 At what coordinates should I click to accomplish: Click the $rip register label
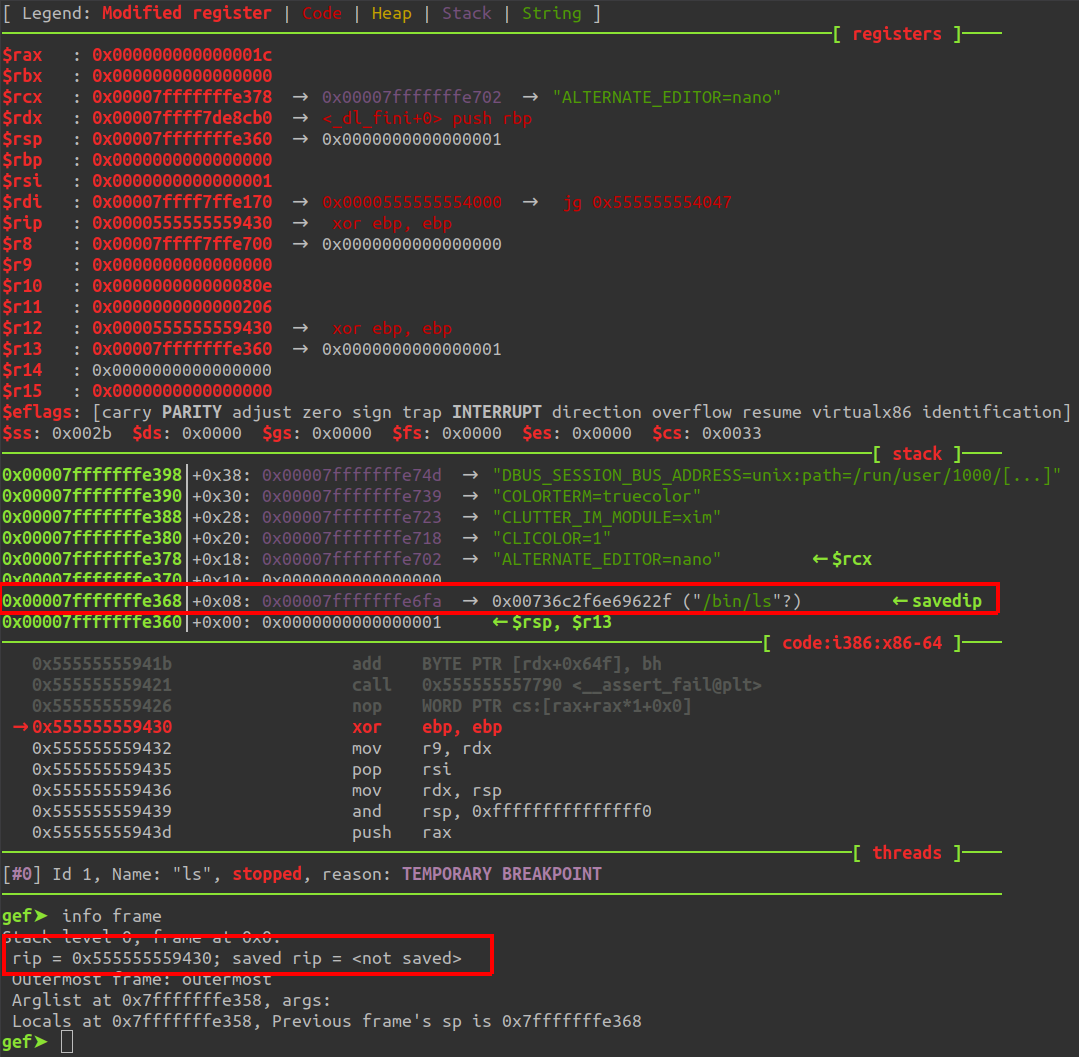point(22,223)
